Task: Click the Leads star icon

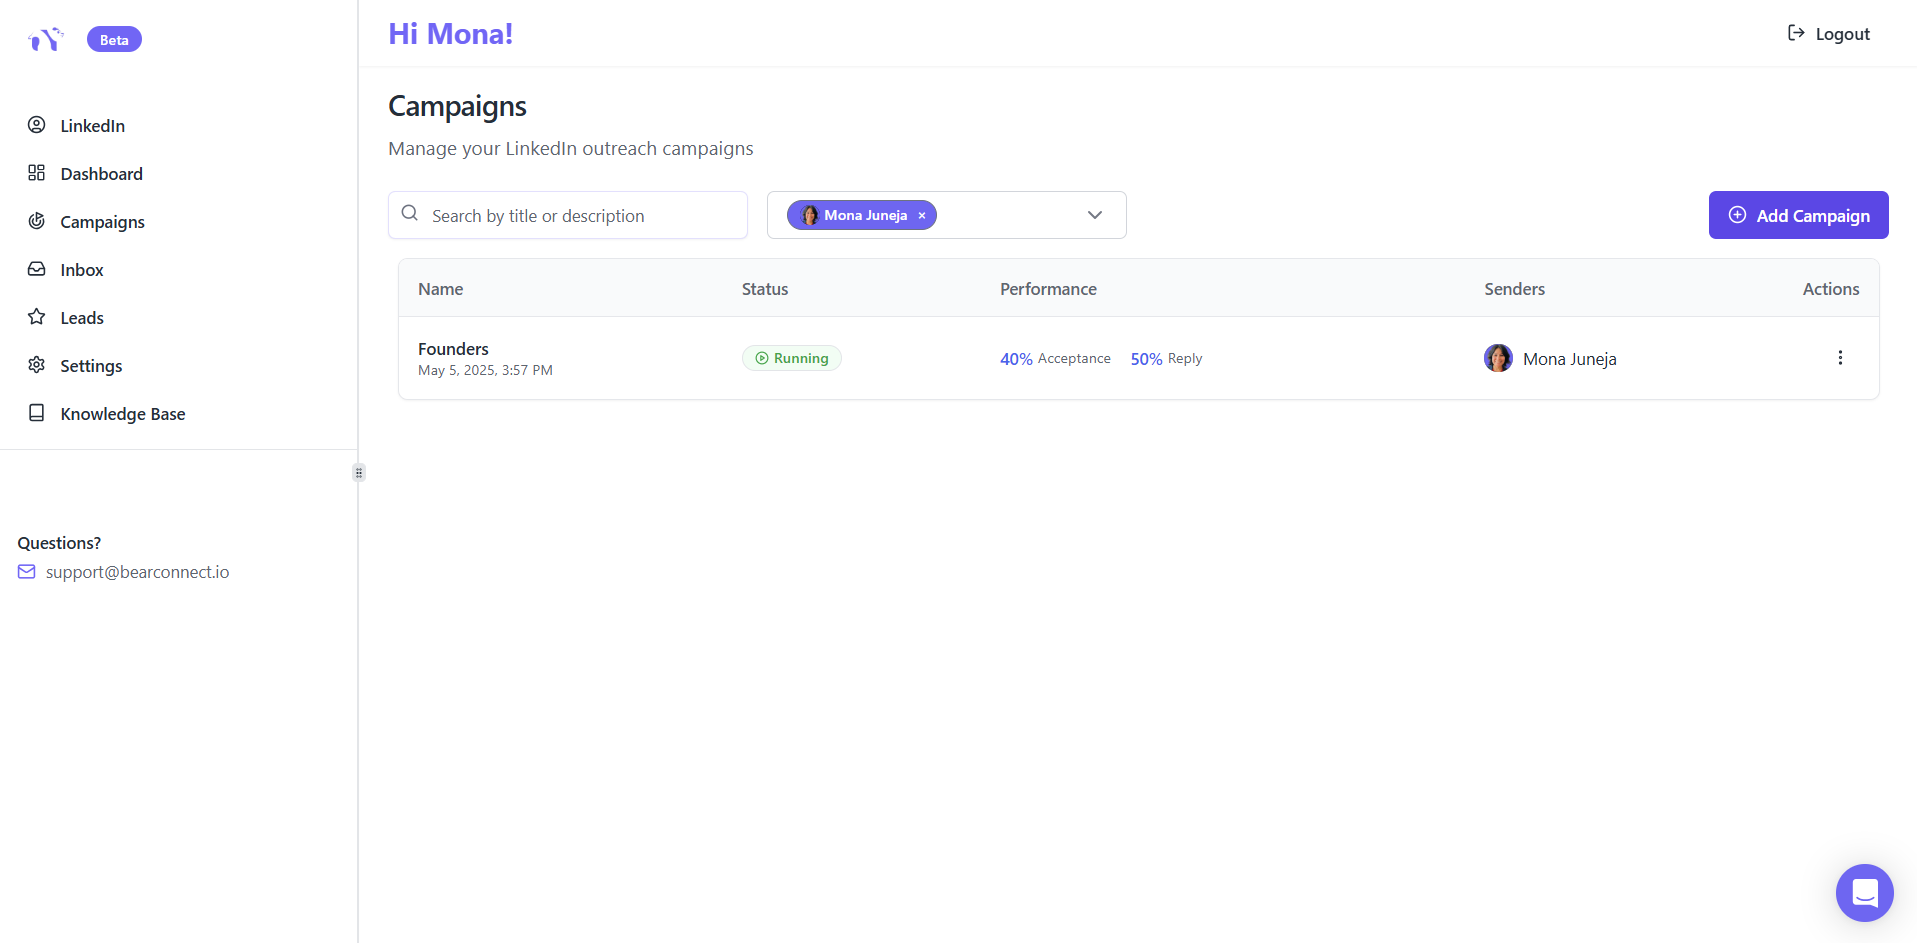Action: pos(37,317)
